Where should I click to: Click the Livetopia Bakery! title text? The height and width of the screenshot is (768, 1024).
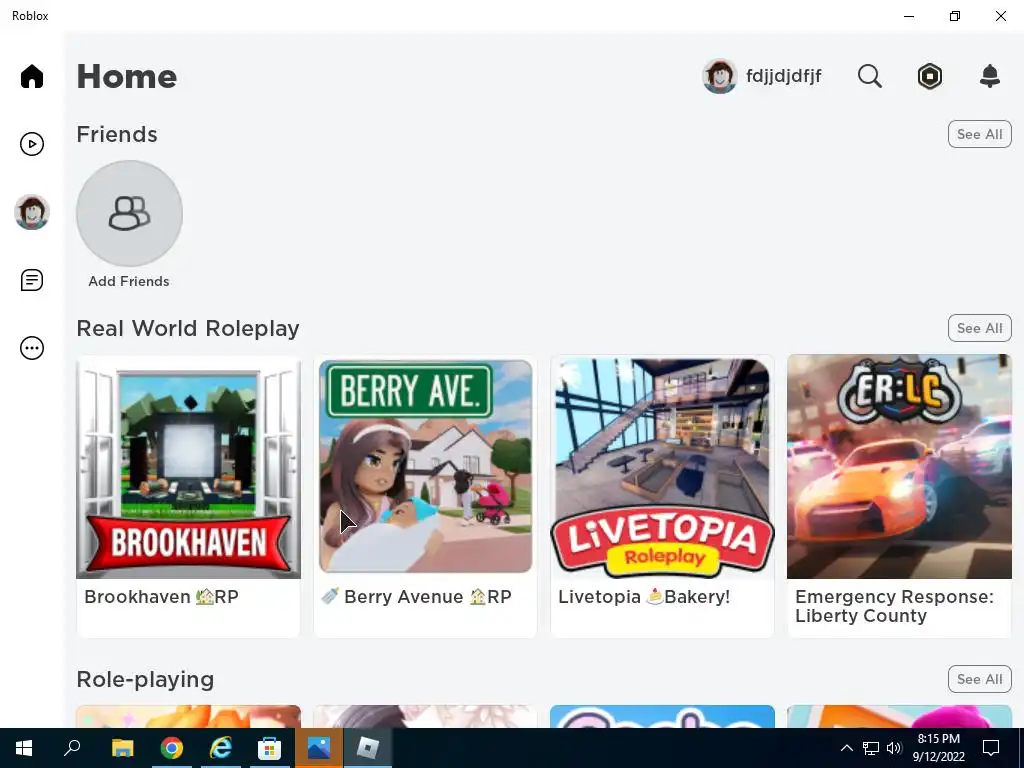pyautogui.click(x=644, y=597)
